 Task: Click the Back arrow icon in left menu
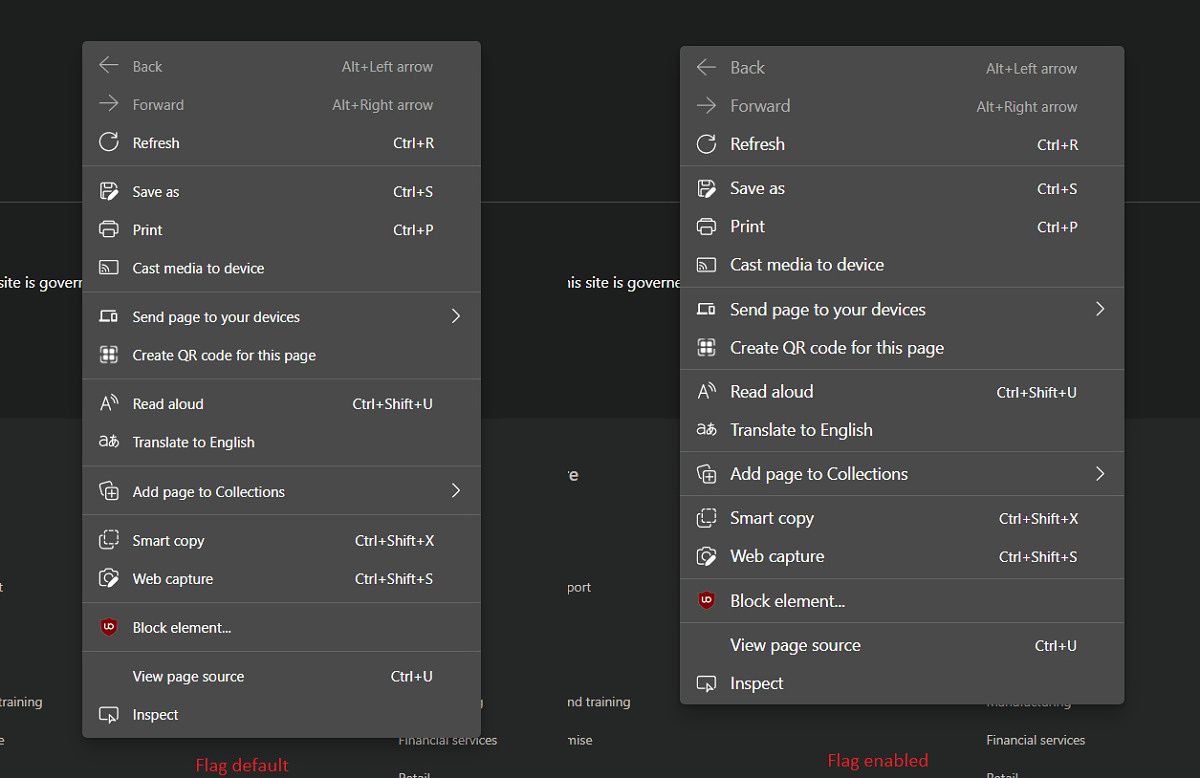109,66
